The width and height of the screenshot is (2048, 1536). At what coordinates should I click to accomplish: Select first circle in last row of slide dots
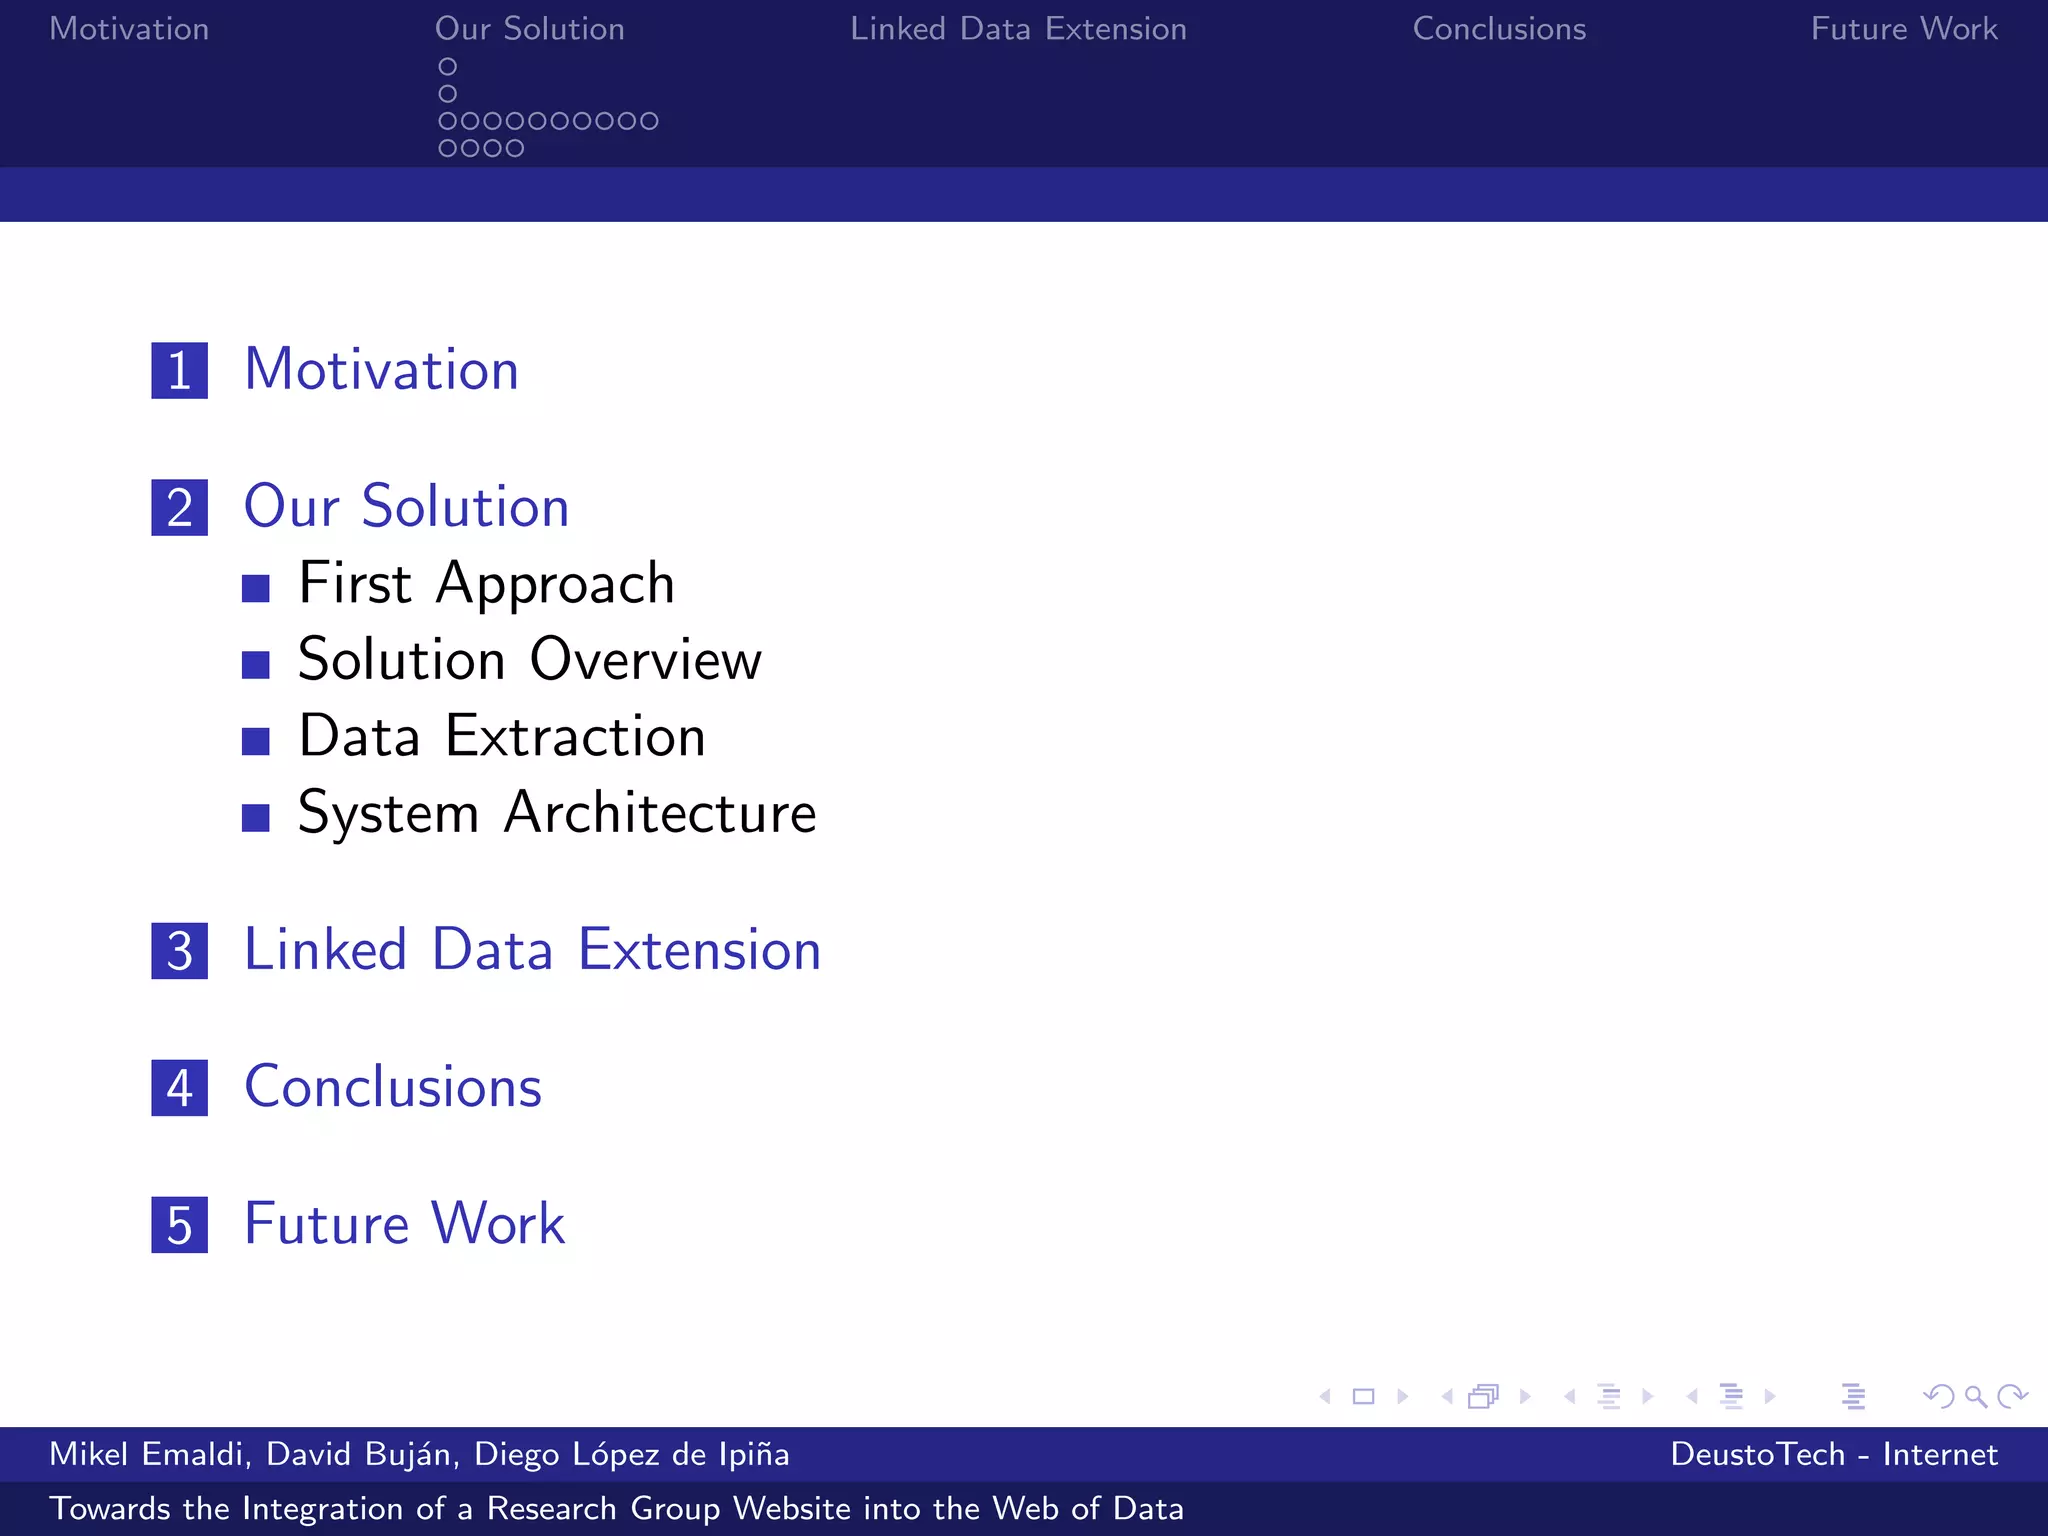[x=448, y=148]
